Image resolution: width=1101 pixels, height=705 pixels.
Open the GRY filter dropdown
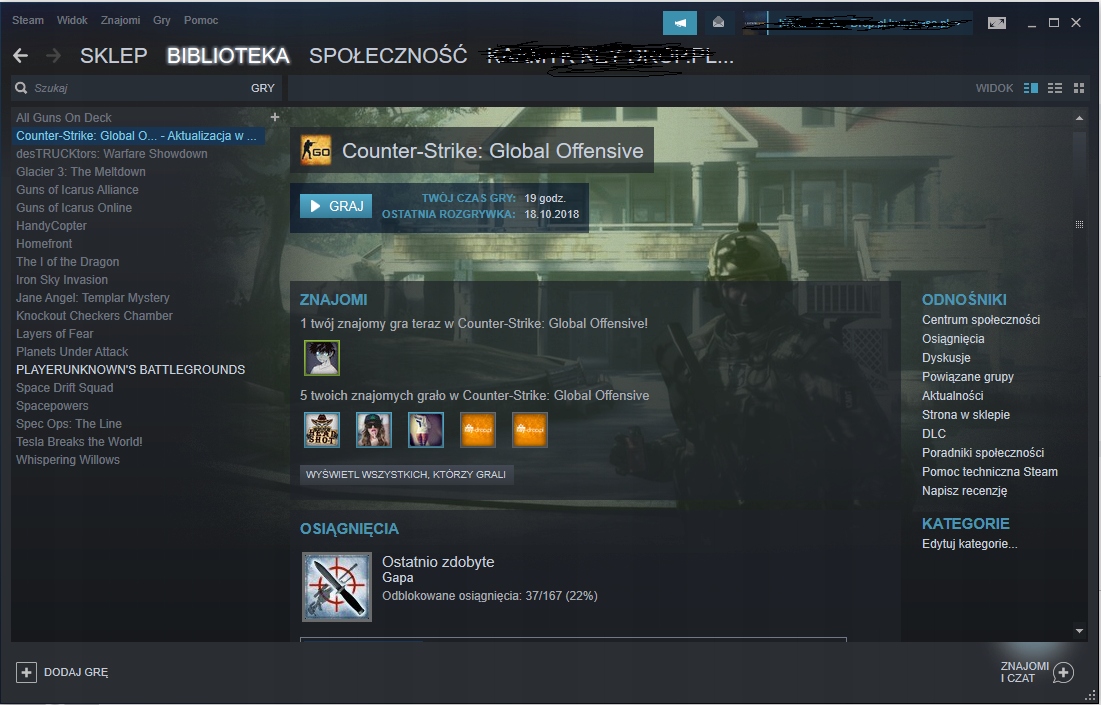[x=263, y=88]
